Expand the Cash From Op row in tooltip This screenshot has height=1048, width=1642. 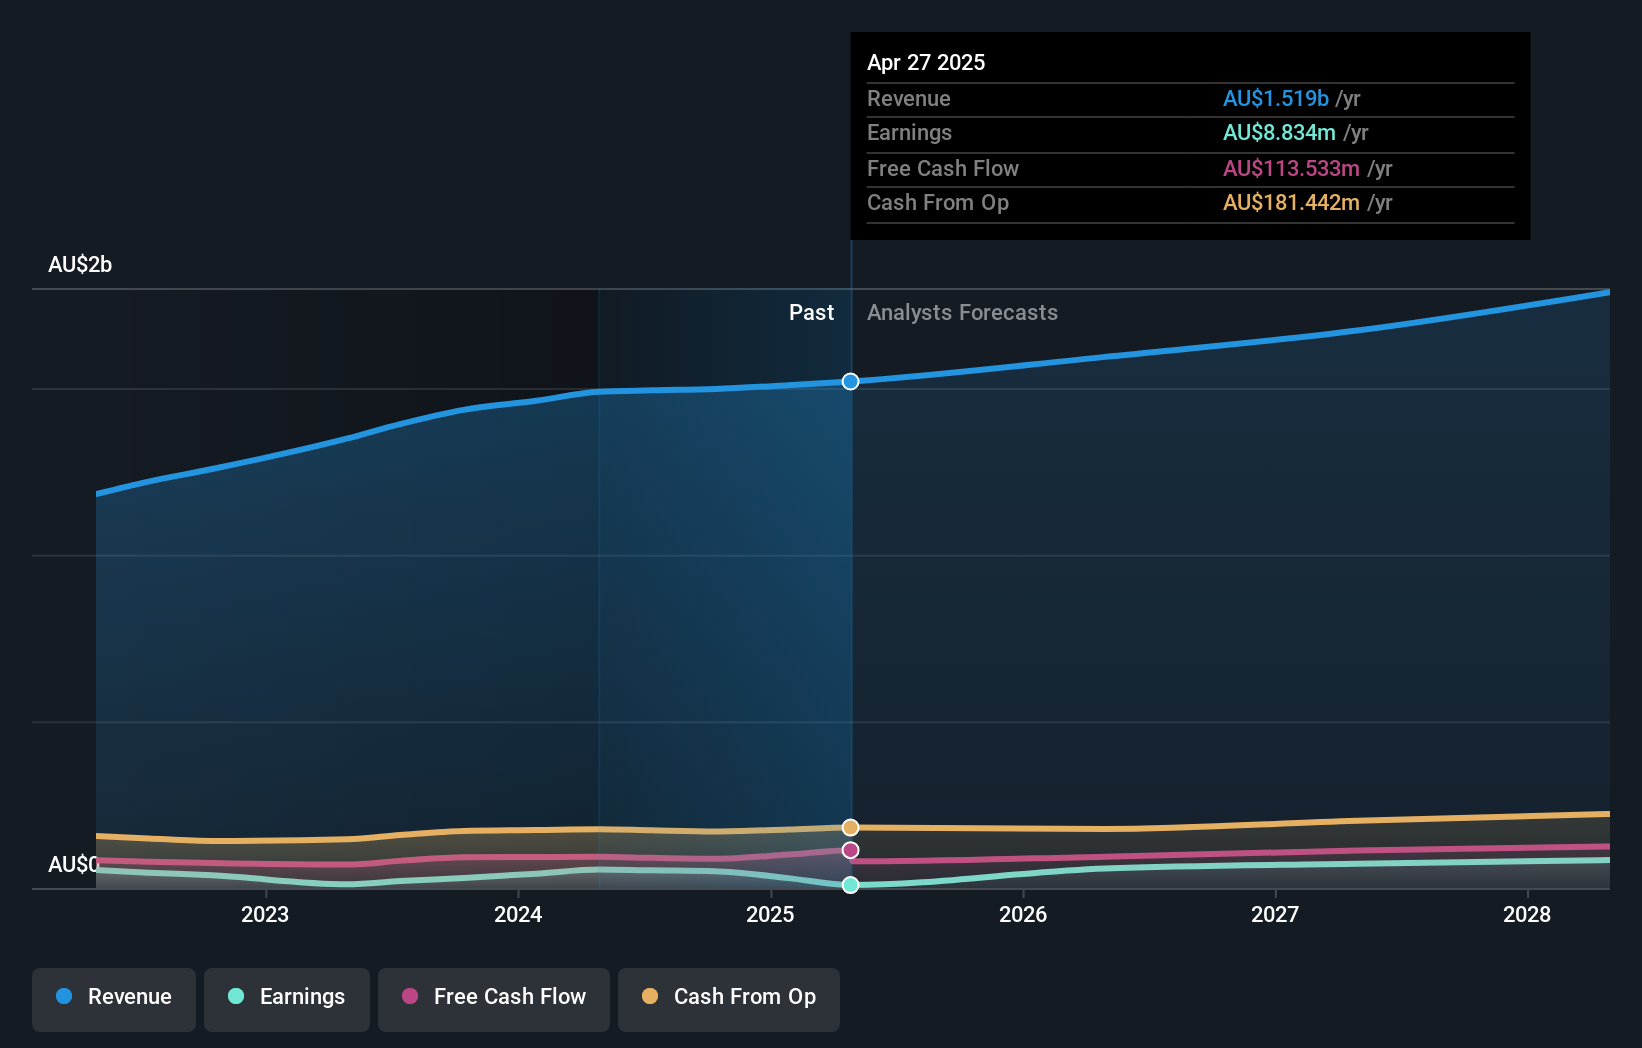click(x=938, y=202)
